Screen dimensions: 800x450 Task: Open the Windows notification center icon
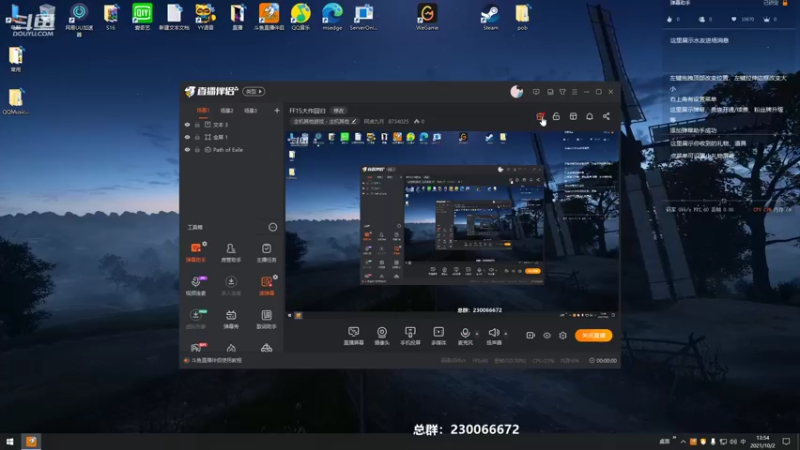786,441
